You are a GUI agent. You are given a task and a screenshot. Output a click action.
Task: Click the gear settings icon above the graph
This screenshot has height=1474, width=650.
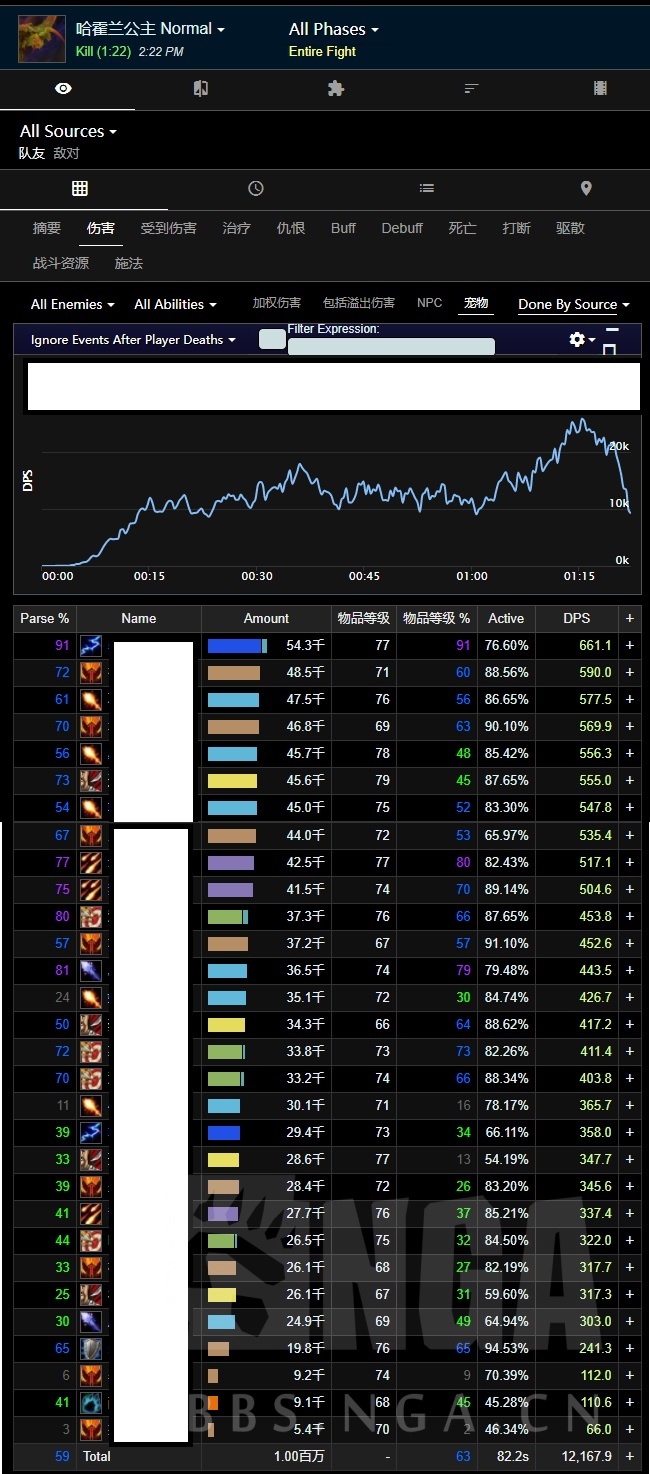click(x=577, y=340)
